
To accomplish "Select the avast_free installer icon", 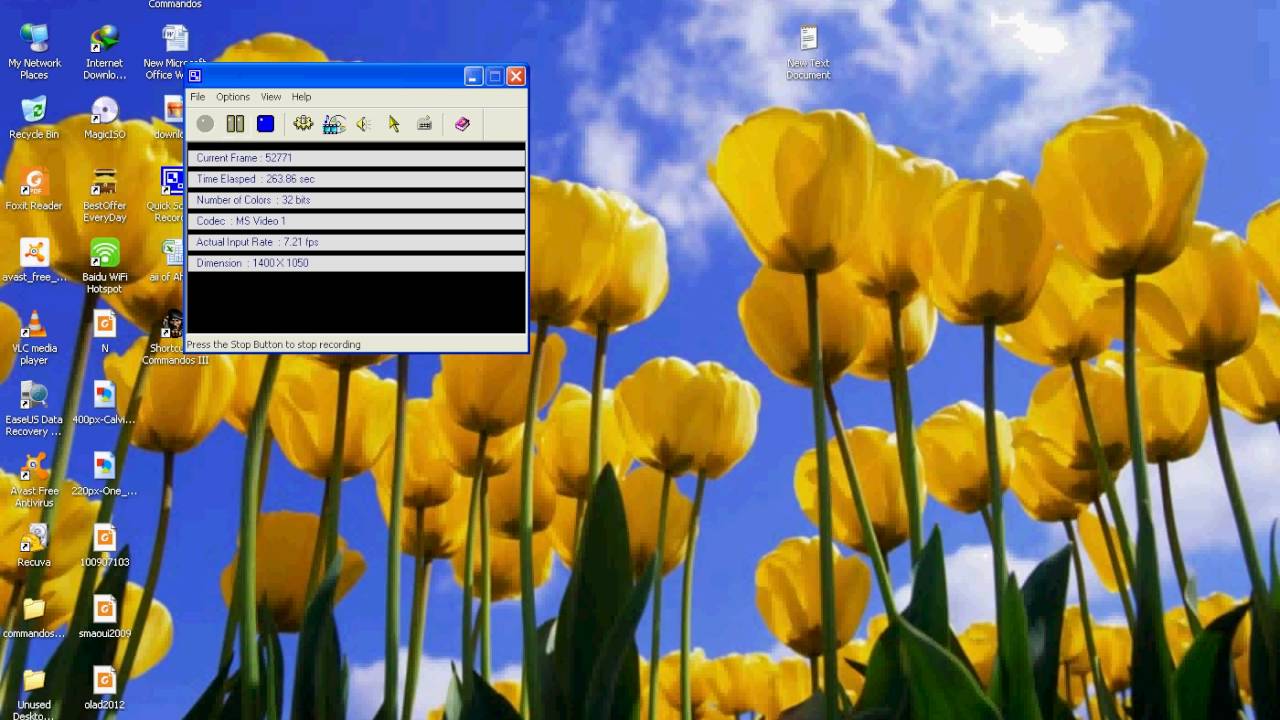I will (x=34, y=261).
